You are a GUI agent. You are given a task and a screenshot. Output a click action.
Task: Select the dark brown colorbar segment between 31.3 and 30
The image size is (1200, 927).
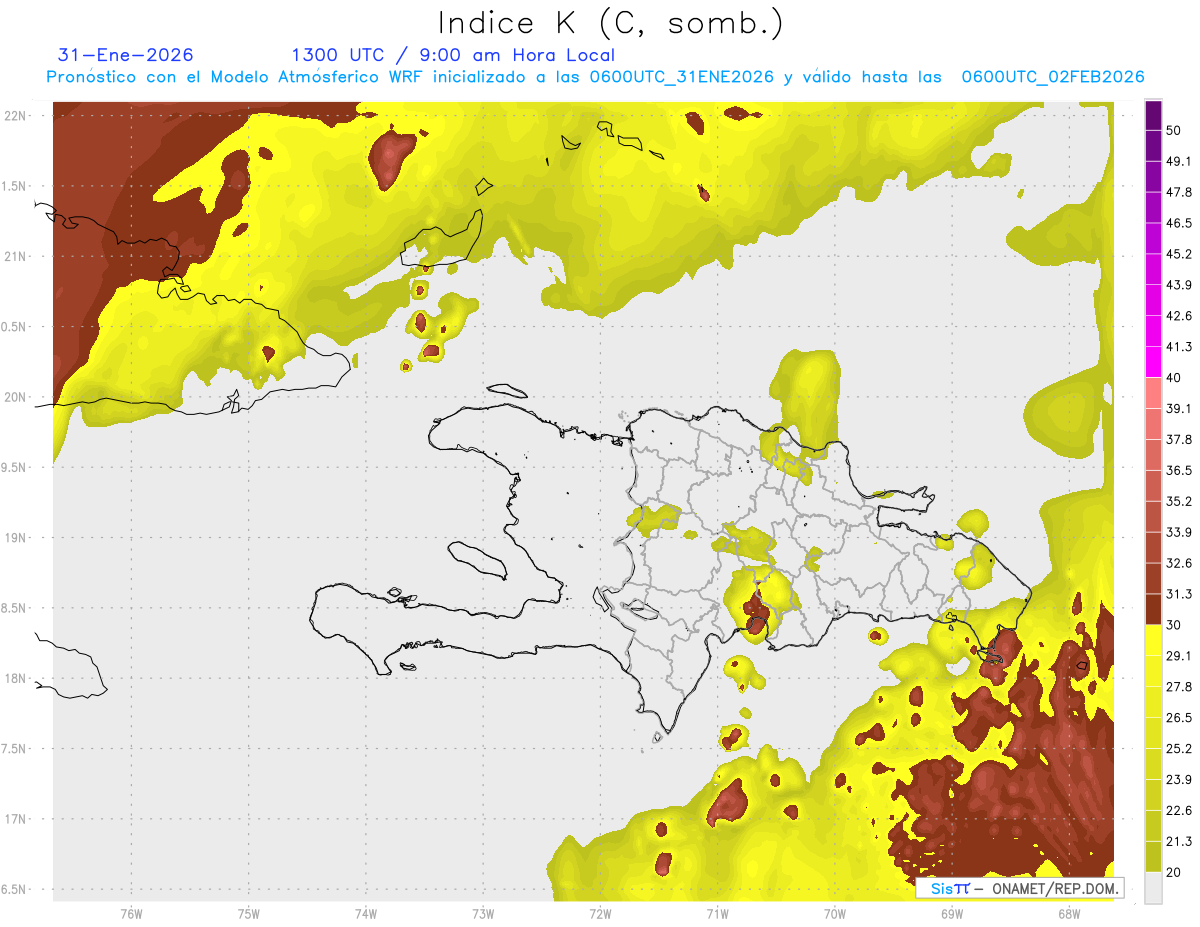point(1154,609)
